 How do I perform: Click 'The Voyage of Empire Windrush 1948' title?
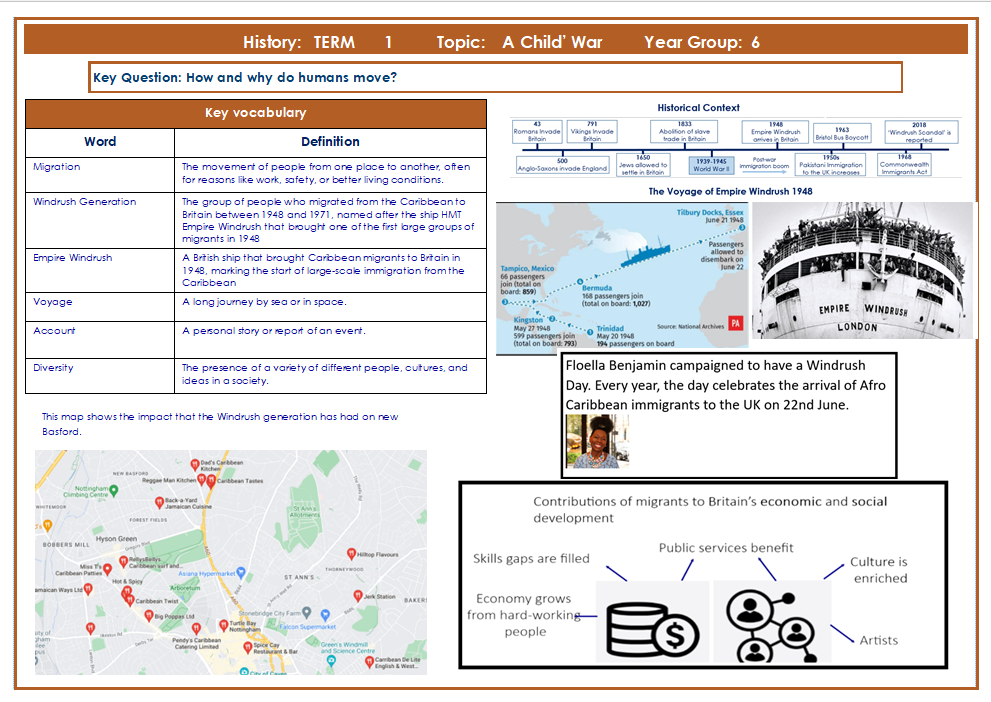point(731,191)
